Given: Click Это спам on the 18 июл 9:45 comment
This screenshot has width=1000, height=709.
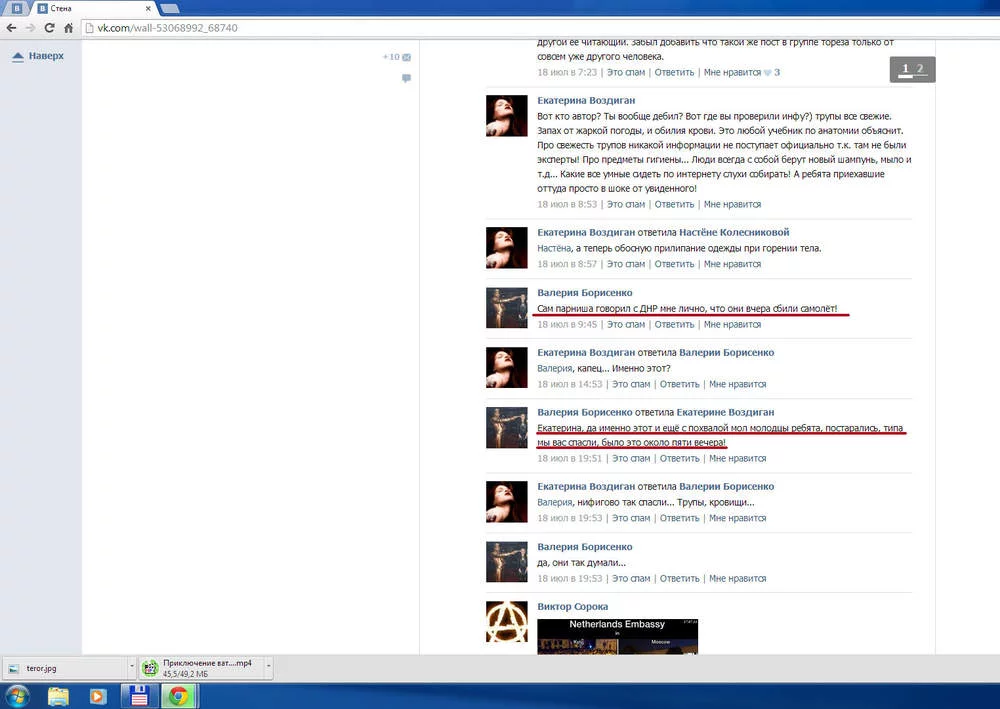Looking at the screenshot, I should pyautogui.click(x=626, y=325).
